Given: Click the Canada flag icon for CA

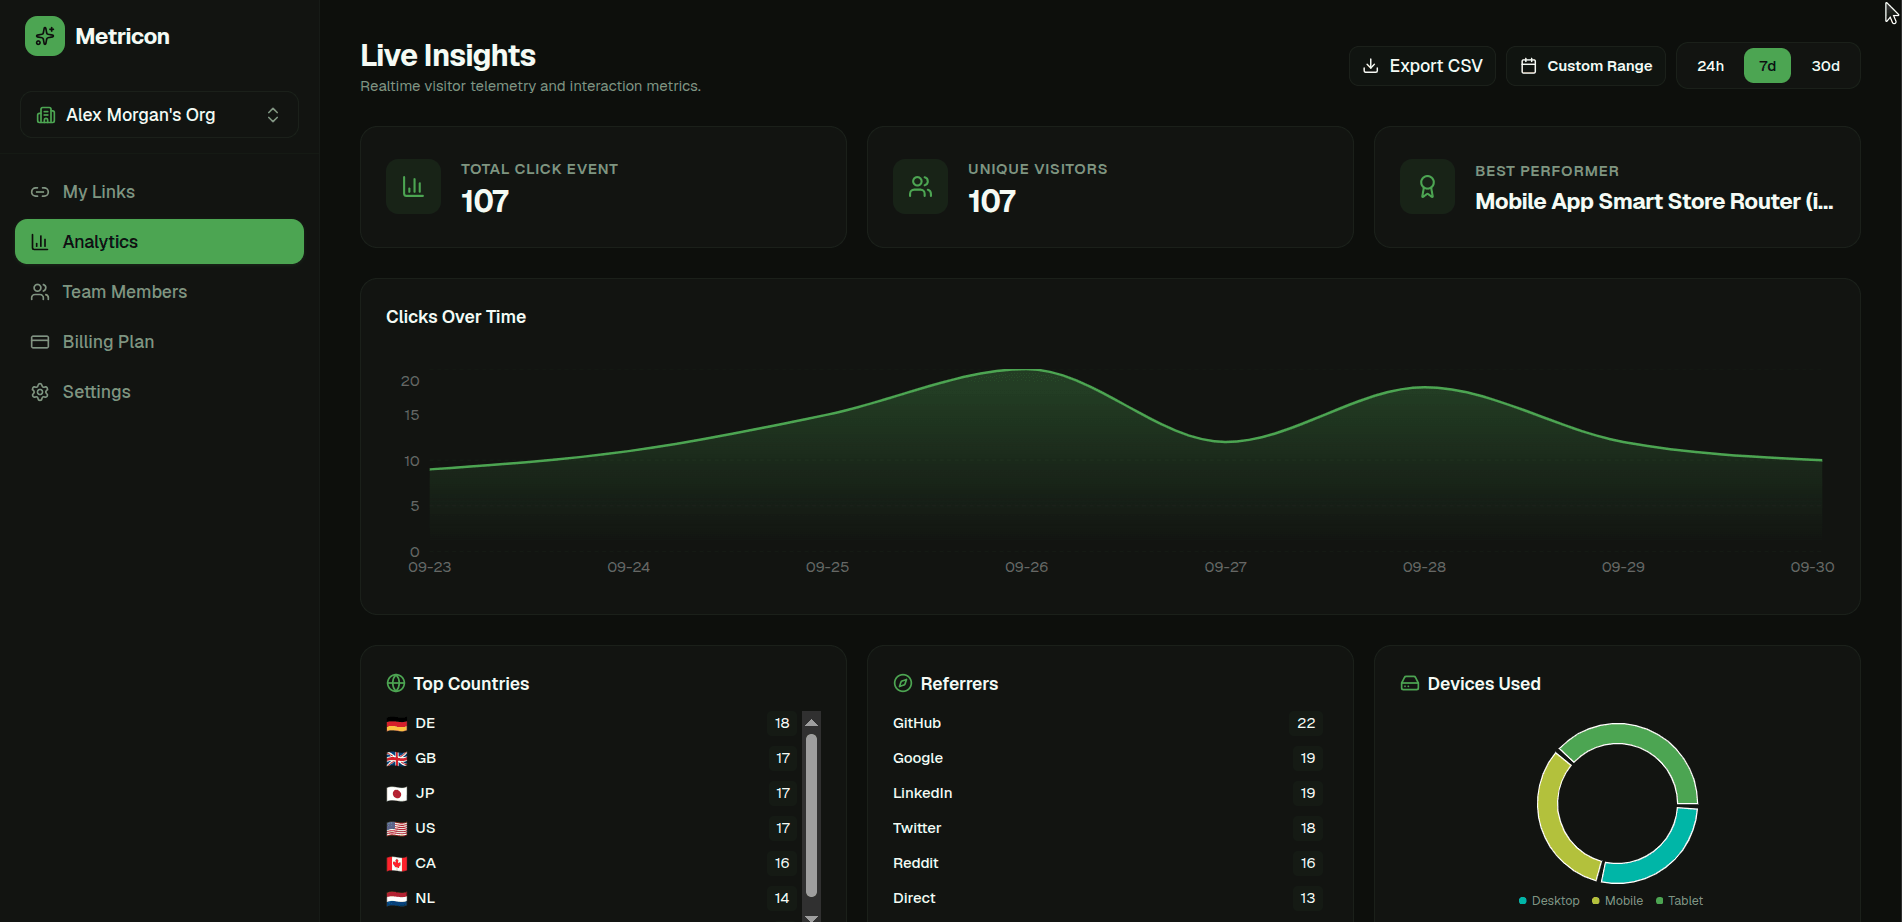Looking at the screenshot, I should (x=397, y=864).
